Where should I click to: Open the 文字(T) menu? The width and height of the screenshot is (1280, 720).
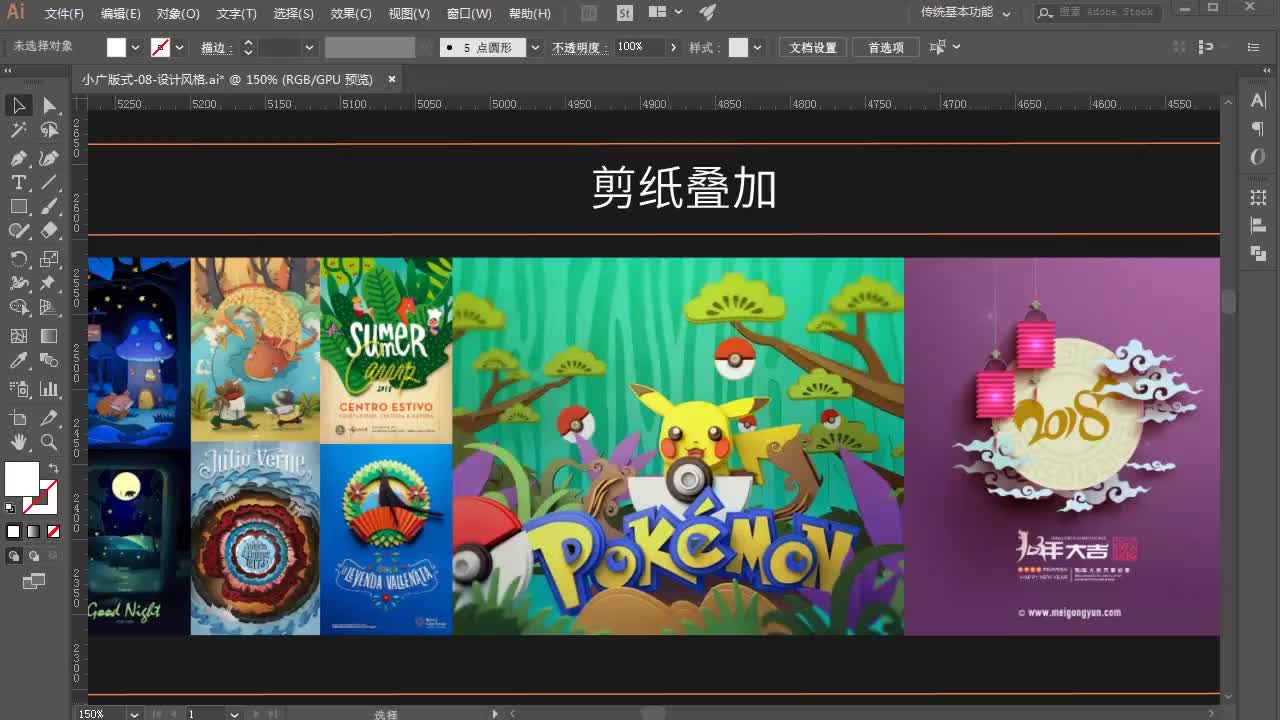(x=237, y=14)
